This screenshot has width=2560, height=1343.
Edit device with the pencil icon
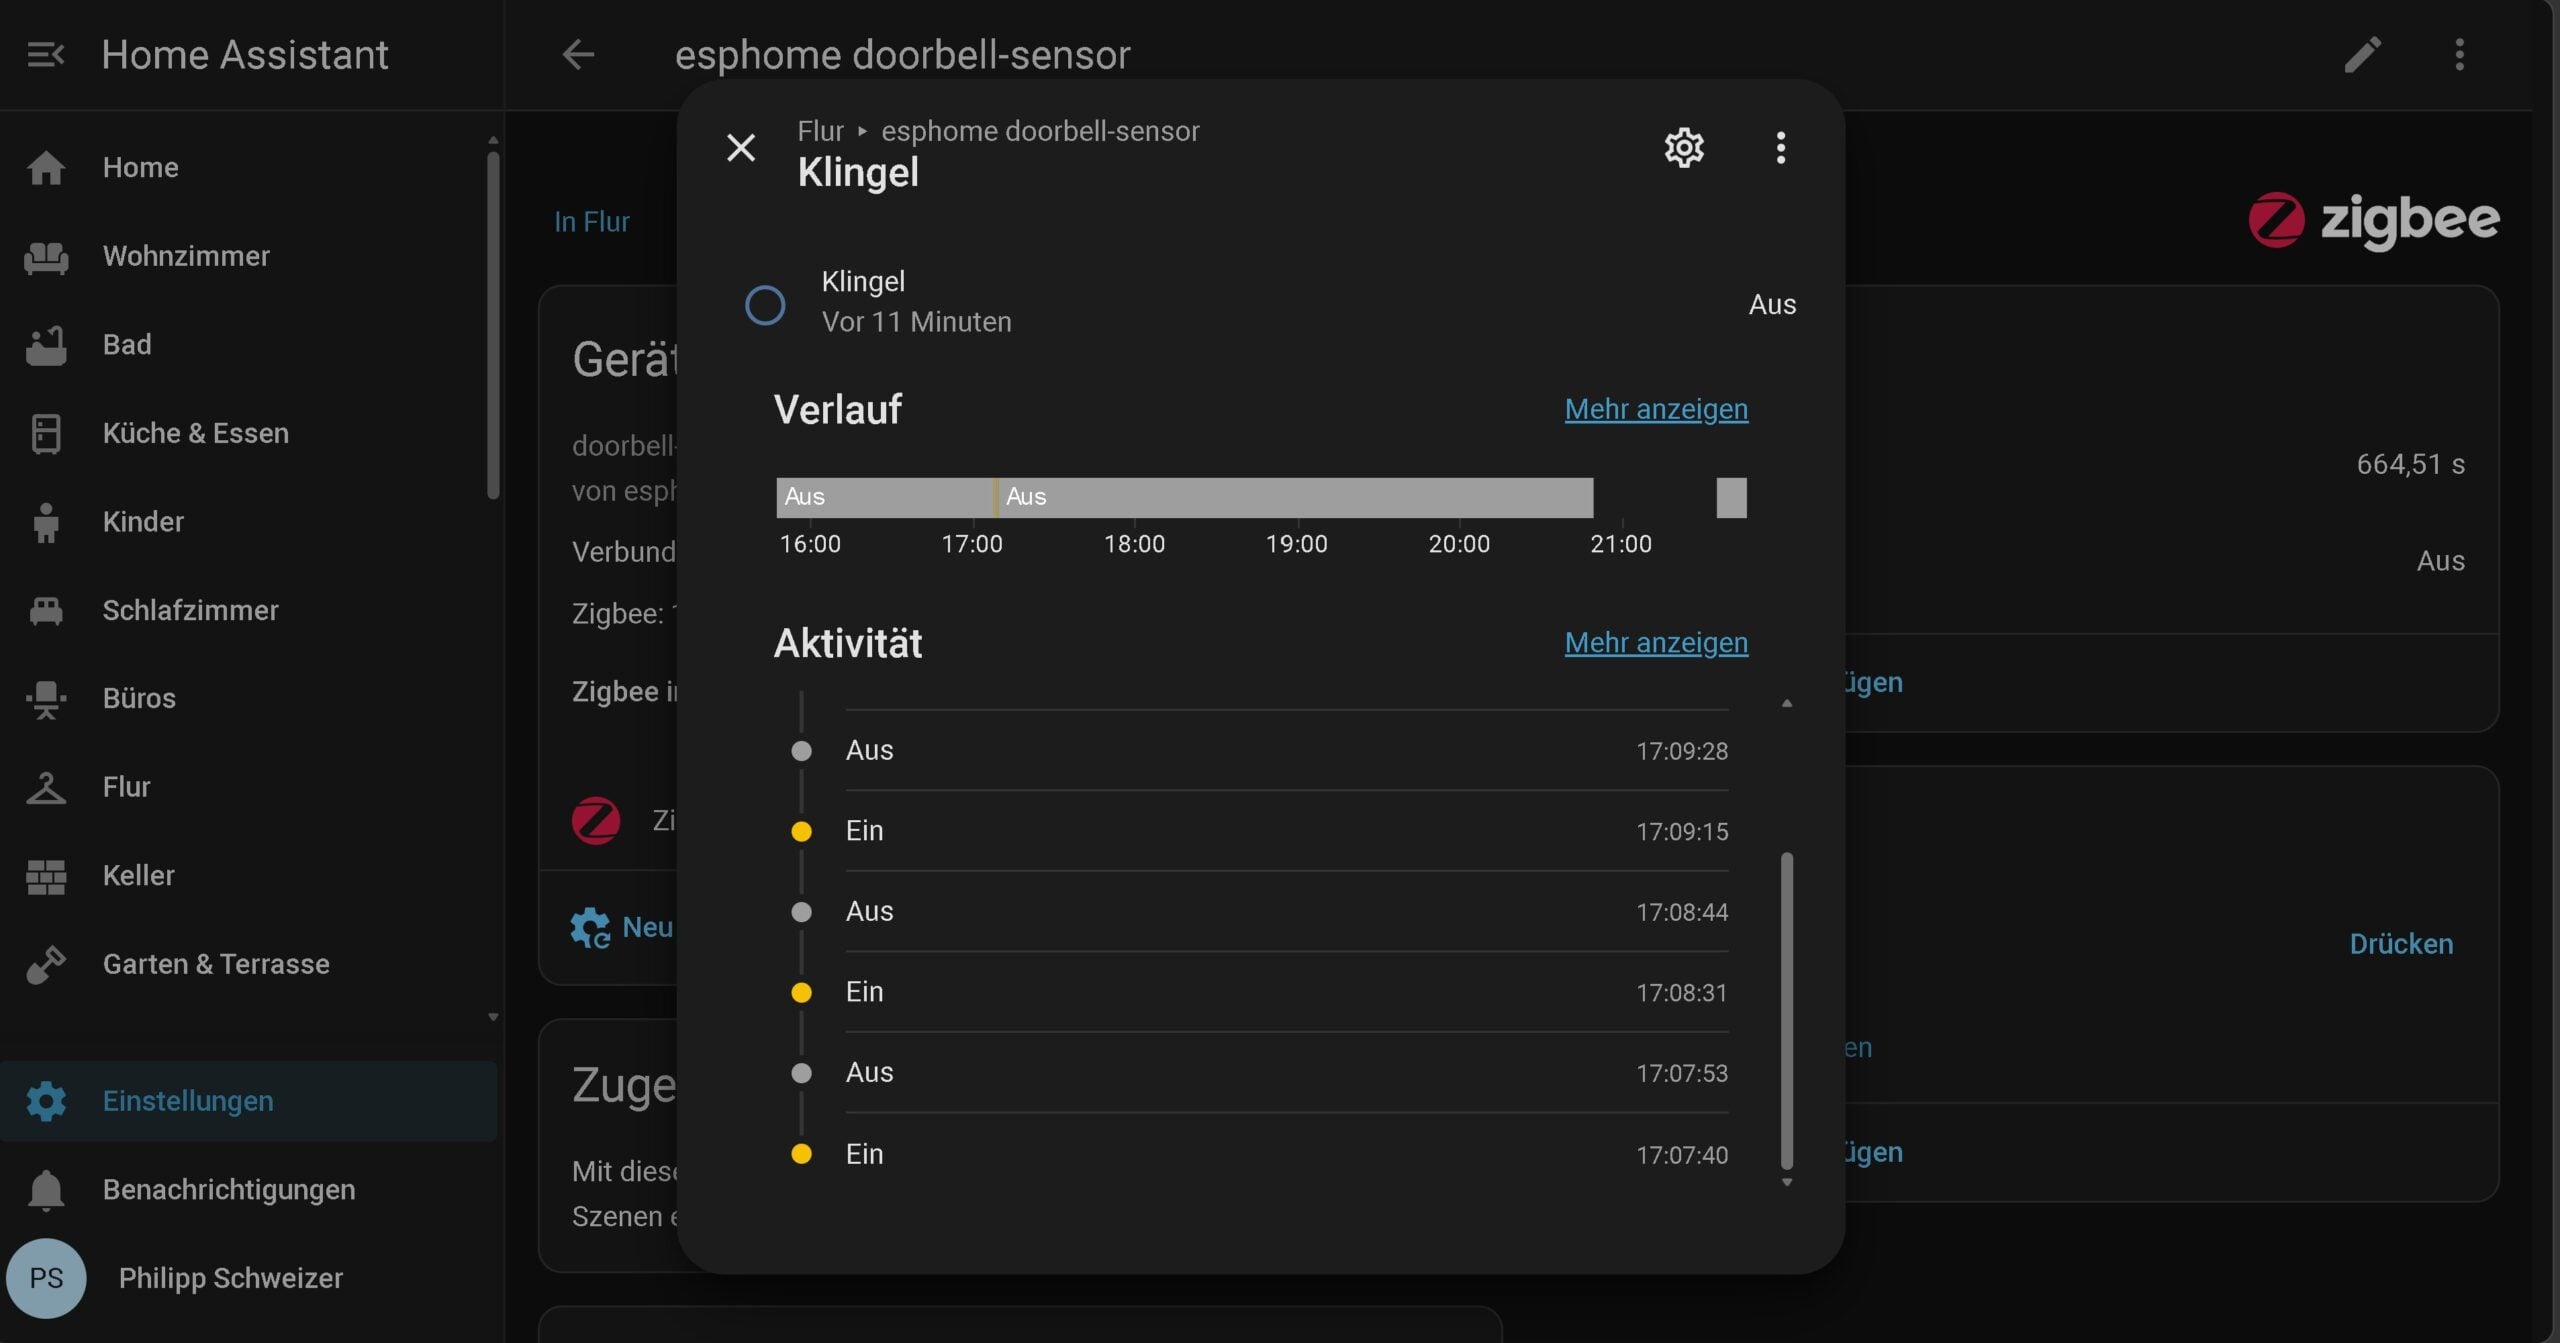2363,54
